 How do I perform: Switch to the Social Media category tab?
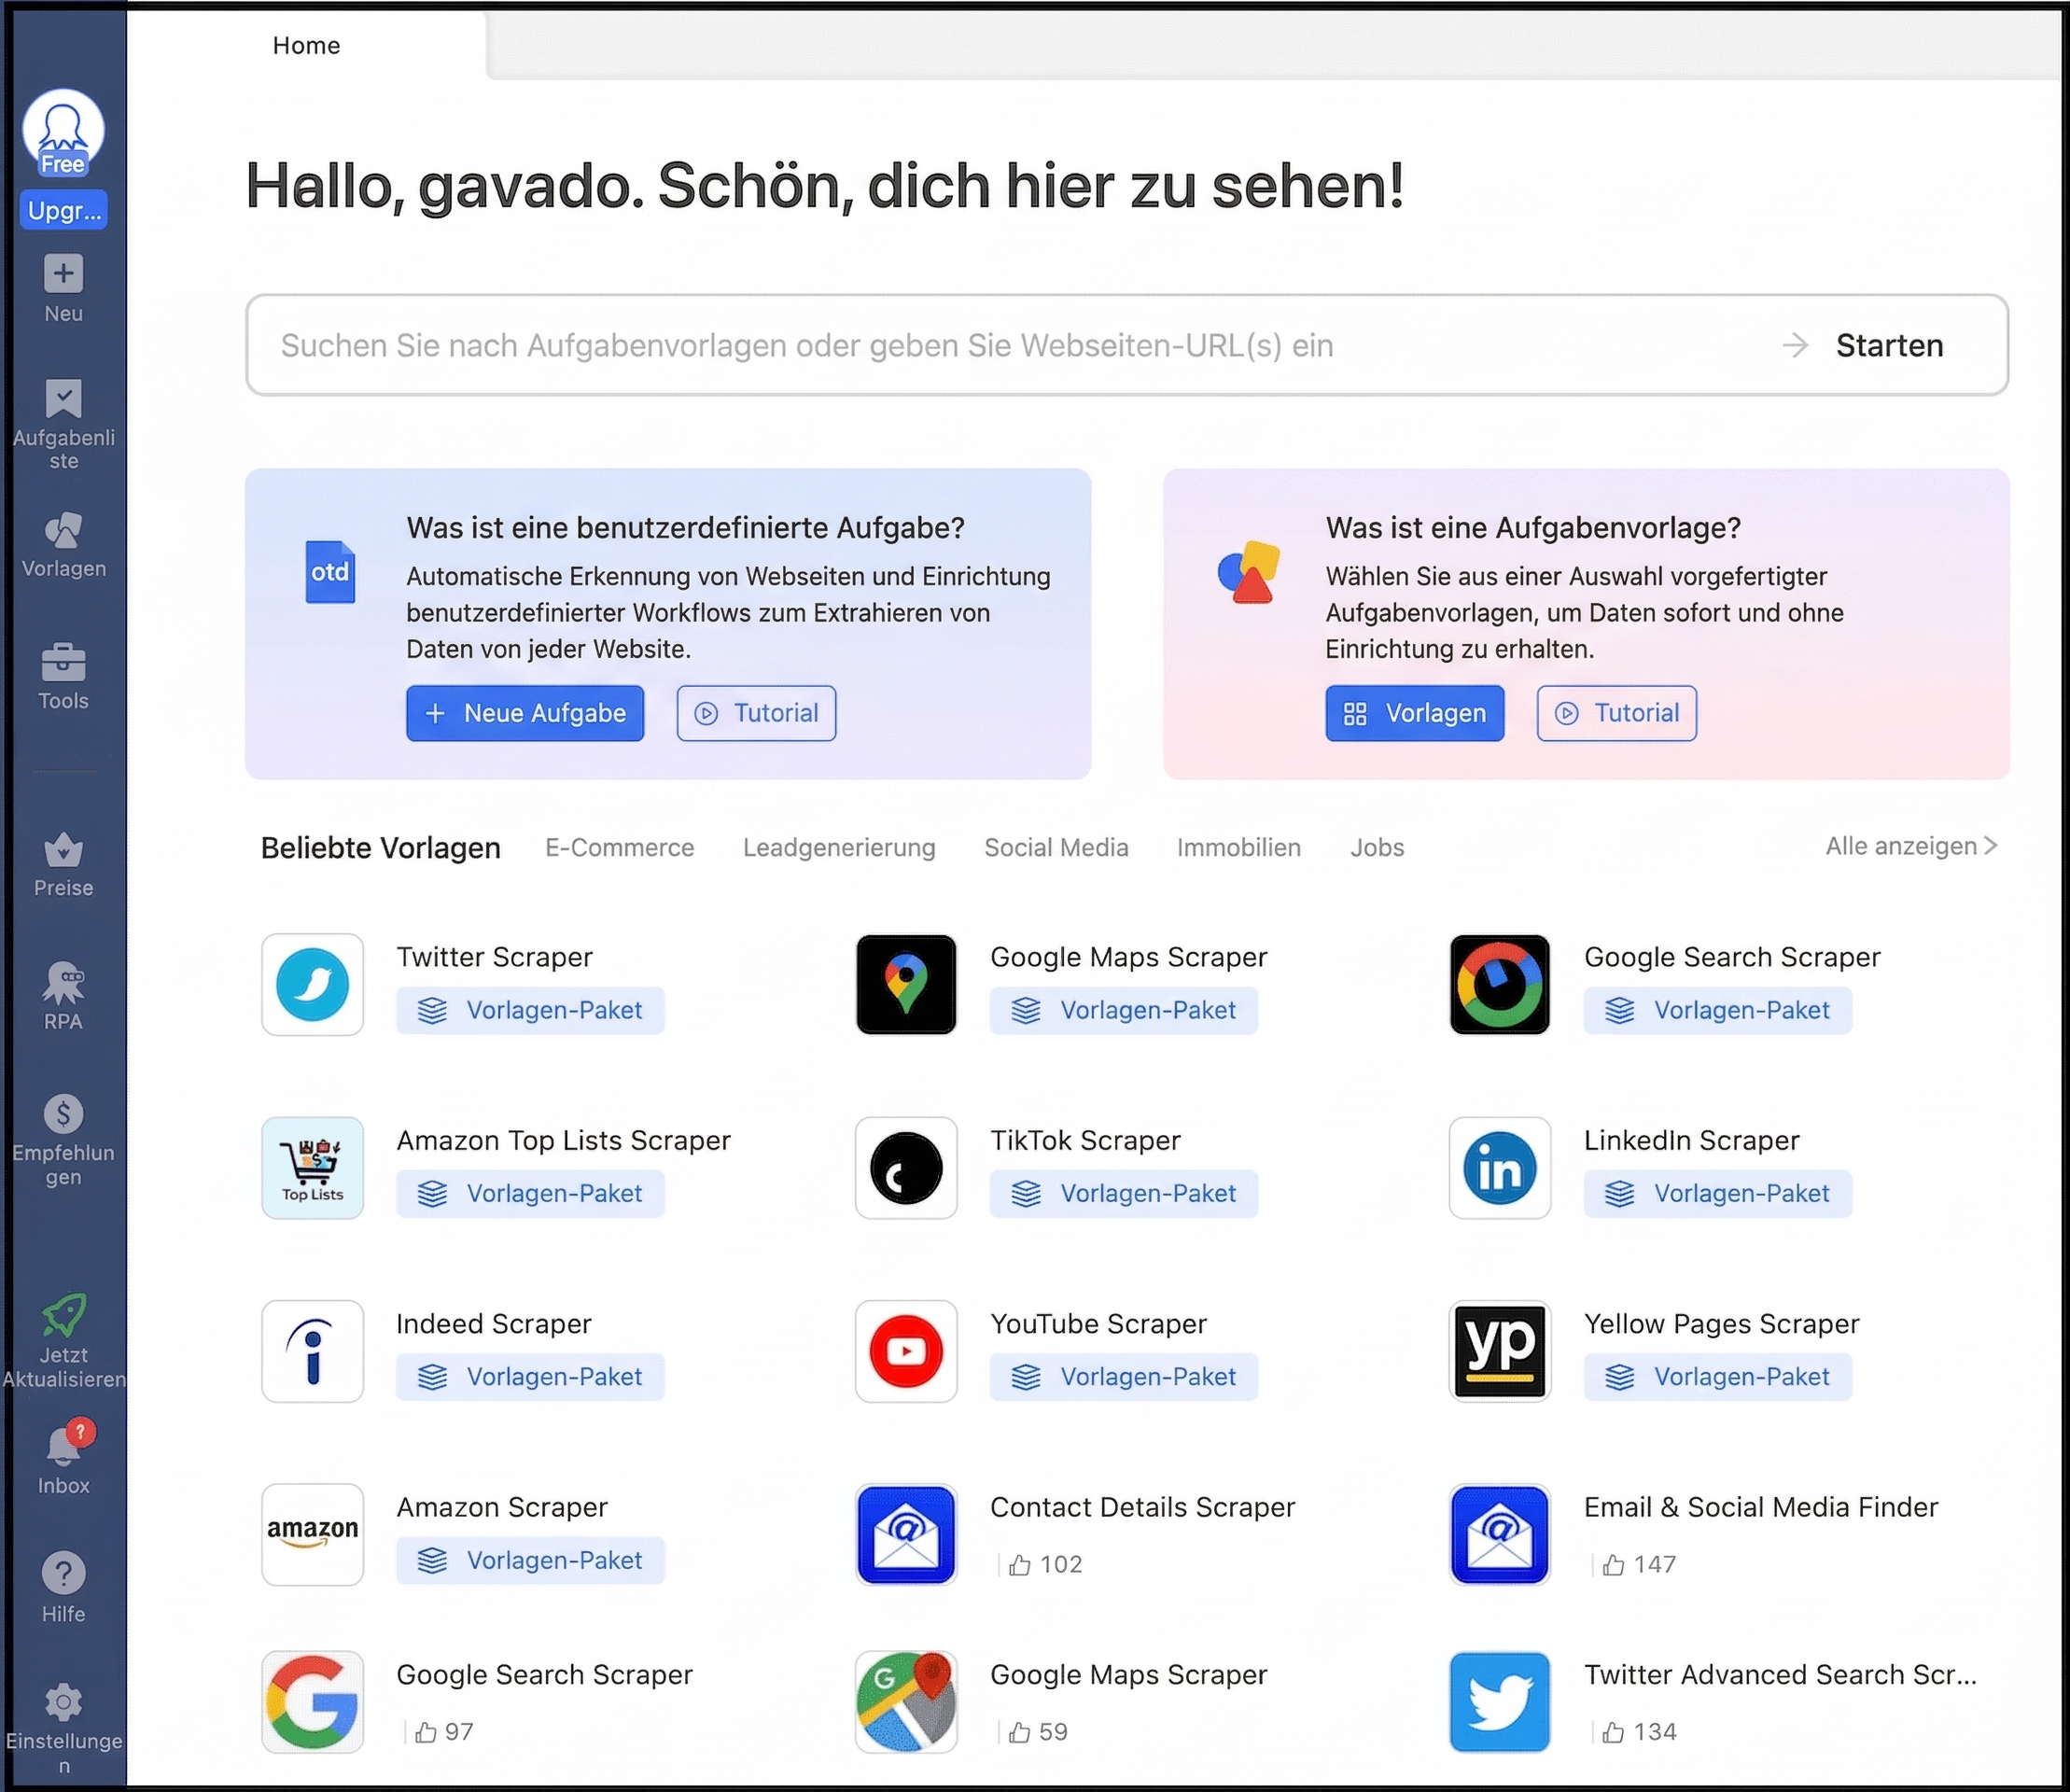tap(1056, 847)
